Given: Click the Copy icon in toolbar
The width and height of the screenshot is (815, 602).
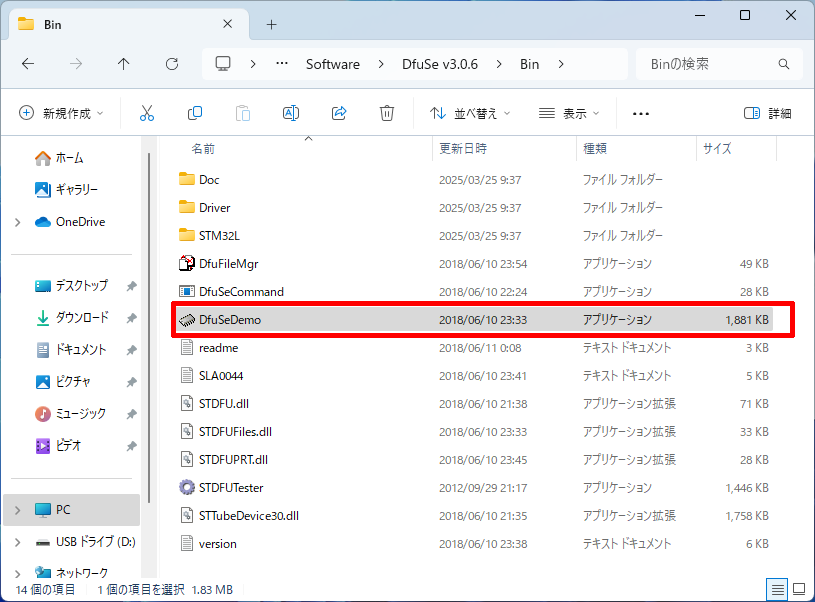Looking at the screenshot, I should (195, 113).
